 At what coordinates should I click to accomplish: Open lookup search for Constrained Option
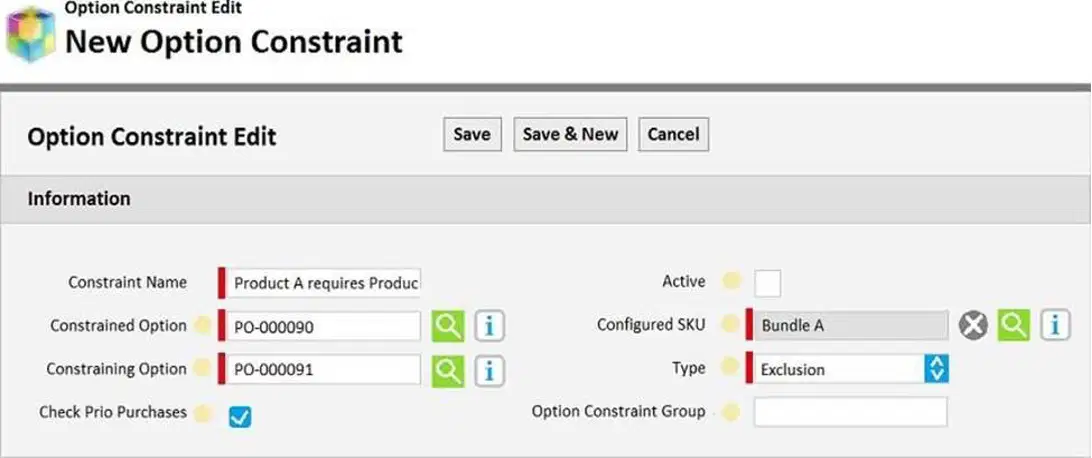pyautogui.click(x=447, y=326)
